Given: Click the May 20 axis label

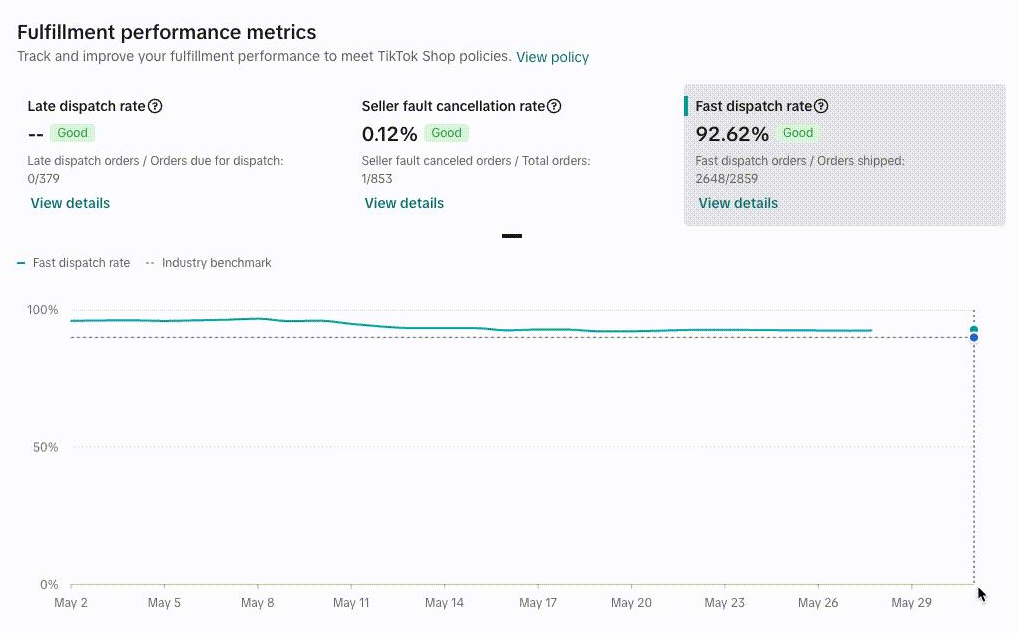Looking at the screenshot, I should tap(631, 603).
